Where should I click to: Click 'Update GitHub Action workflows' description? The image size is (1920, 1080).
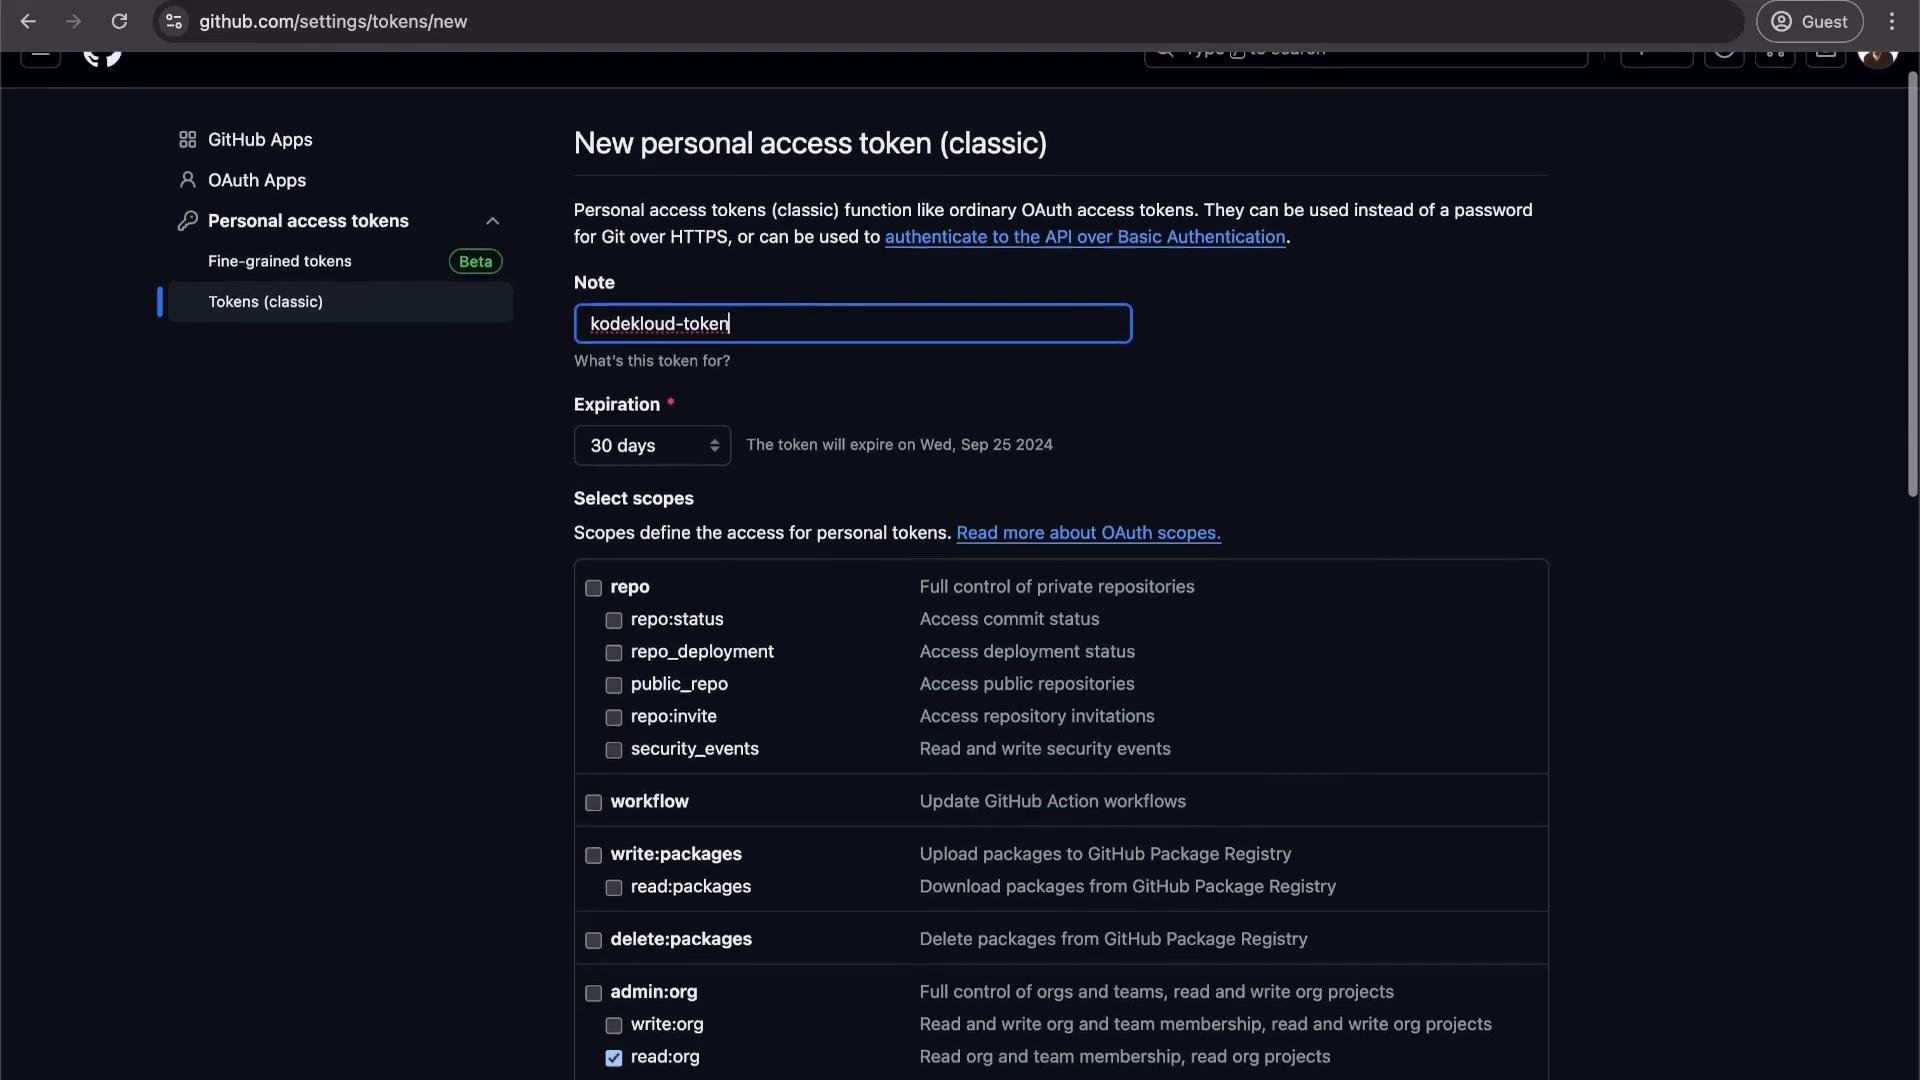[x=1052, y=802]
